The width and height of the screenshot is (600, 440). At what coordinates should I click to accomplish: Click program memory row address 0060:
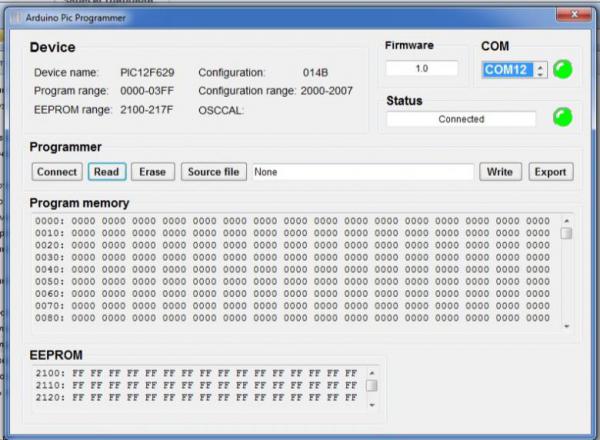click(x=50, y=294)
